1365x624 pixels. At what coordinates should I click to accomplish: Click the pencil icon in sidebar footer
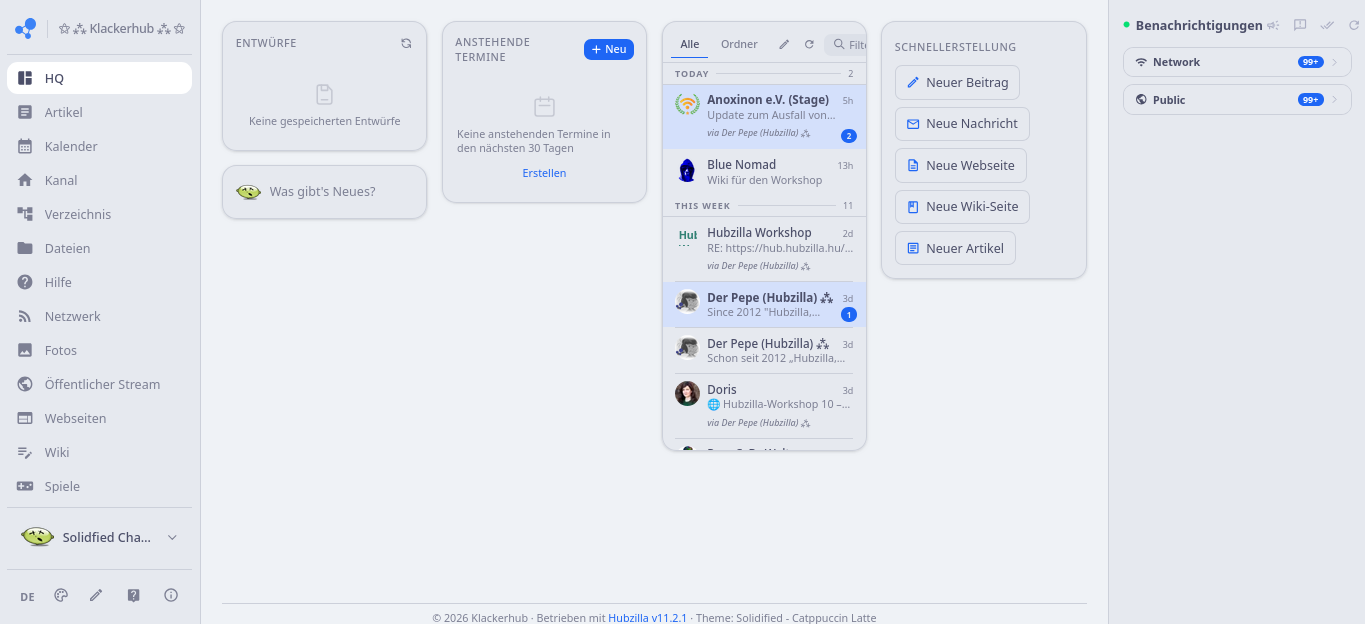pos(96,595)
